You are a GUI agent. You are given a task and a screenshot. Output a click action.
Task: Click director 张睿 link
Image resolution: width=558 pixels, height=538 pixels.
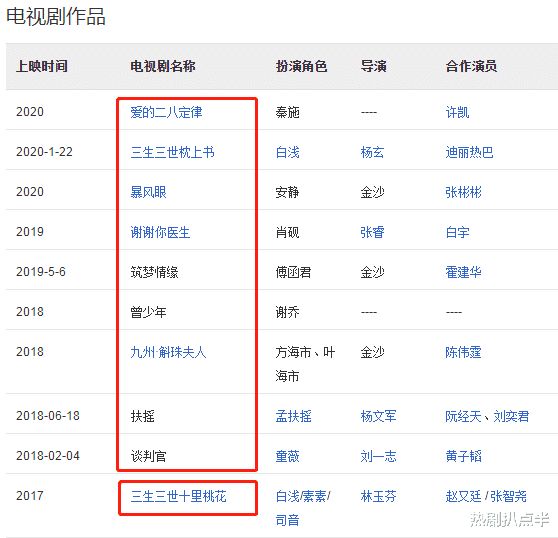pyautogui.click(x=372, y=232)
